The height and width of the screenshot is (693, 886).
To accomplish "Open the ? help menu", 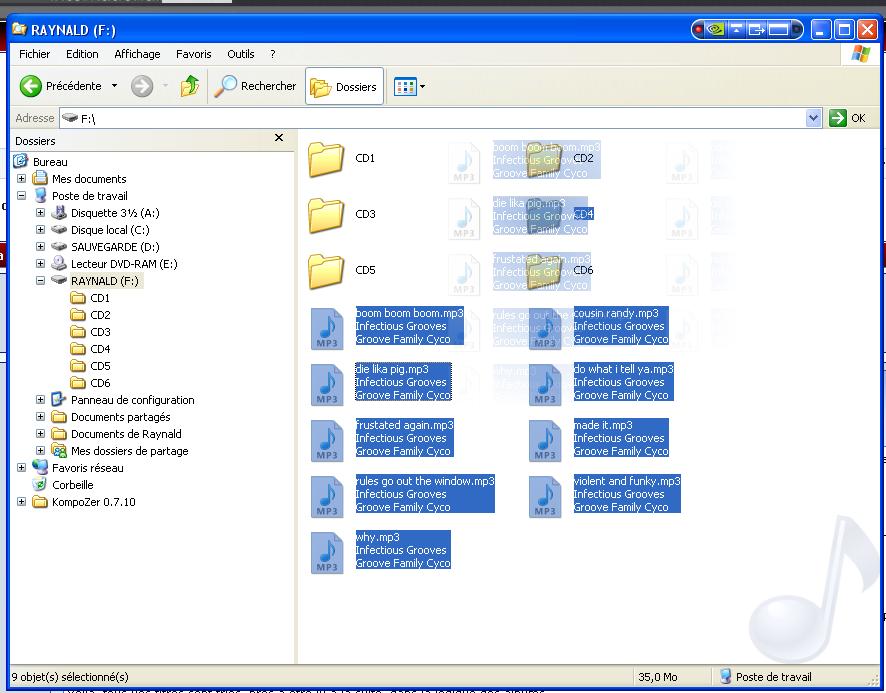I will pyautogui.click(x=273, y=54).
